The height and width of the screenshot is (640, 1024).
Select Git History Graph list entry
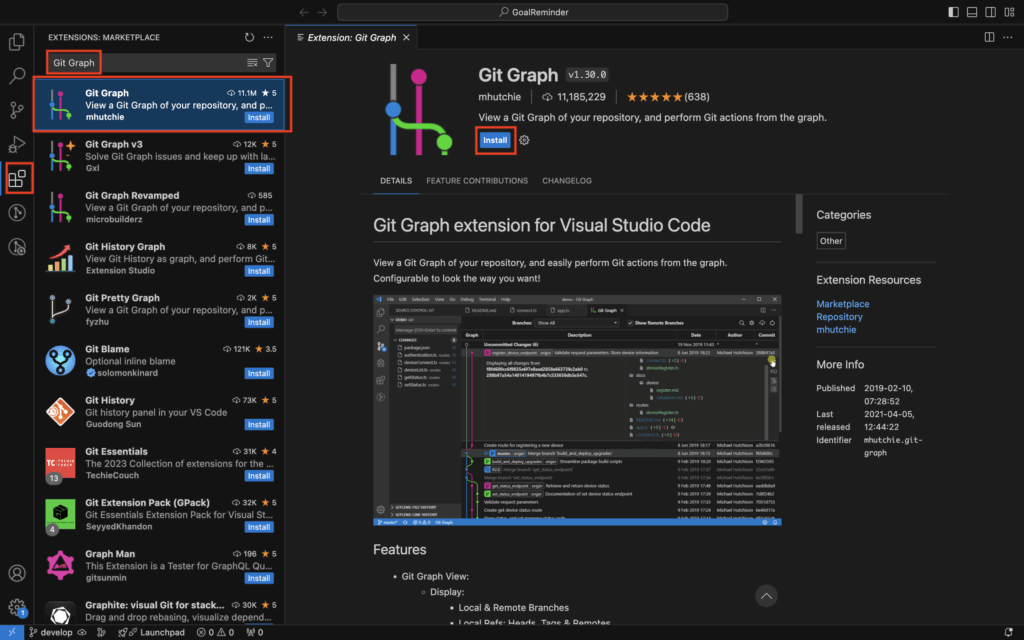pyautogui.click(x=159, y=259)
